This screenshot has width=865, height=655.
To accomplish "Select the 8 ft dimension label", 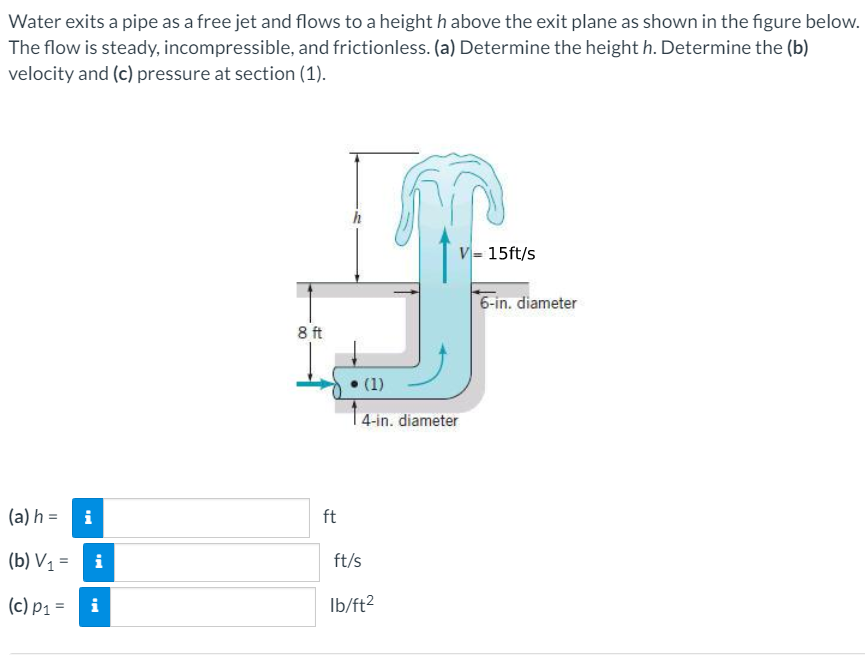I will pos(310,331).
